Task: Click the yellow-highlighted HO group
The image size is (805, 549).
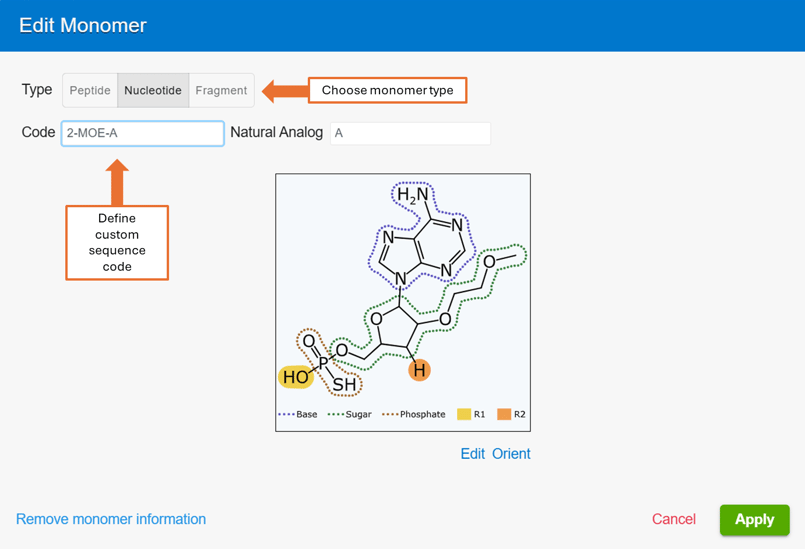Action: [x=295, y=377]
